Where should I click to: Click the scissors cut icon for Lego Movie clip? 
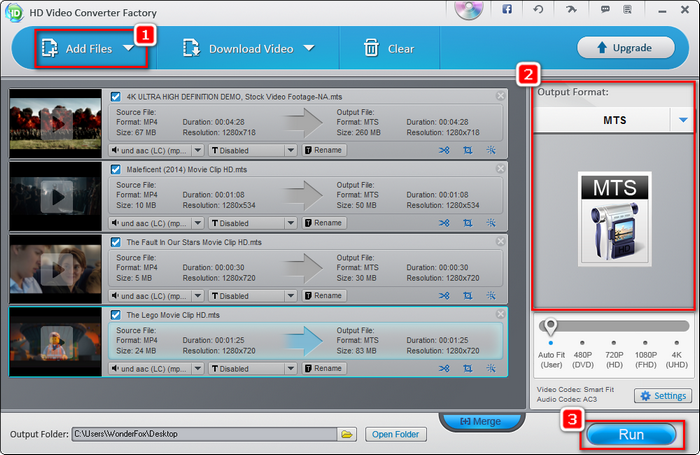tap(444, 368)
